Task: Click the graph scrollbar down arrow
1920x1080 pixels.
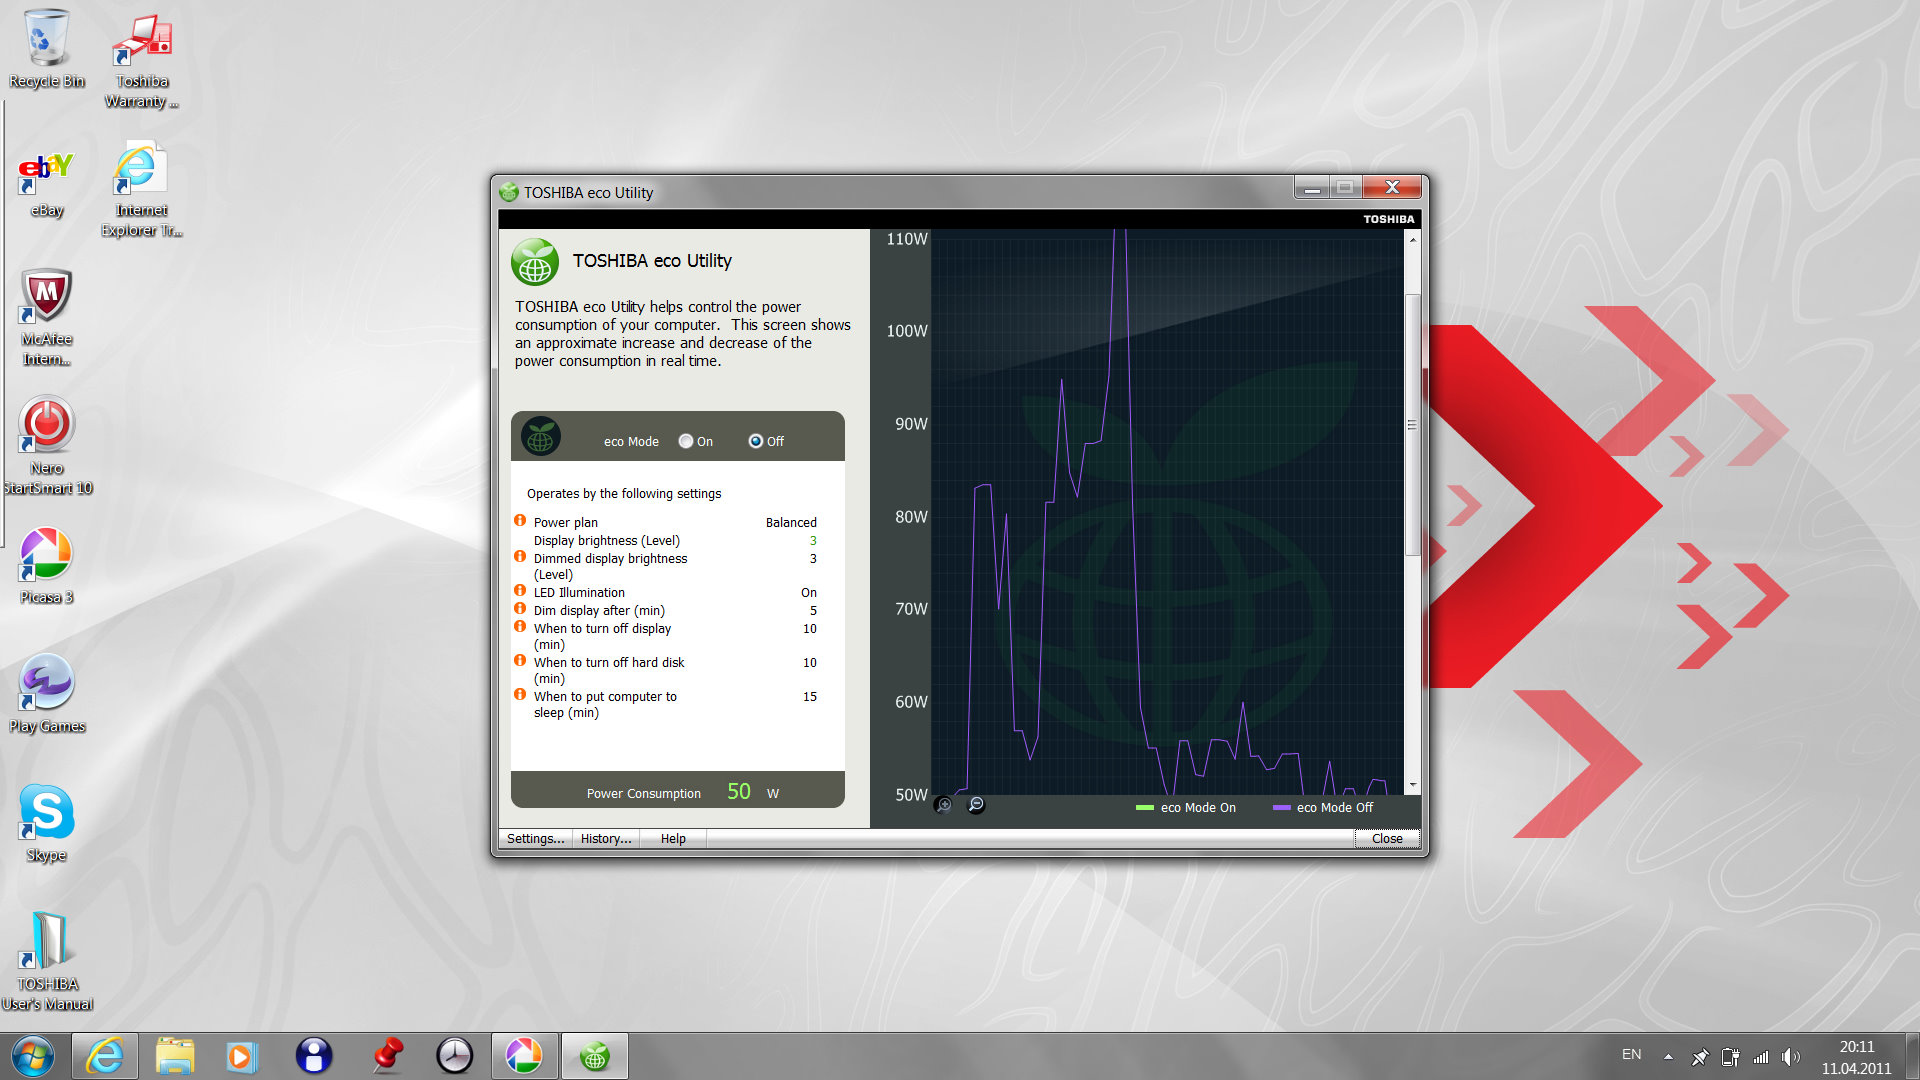Action: [1413, 786]
